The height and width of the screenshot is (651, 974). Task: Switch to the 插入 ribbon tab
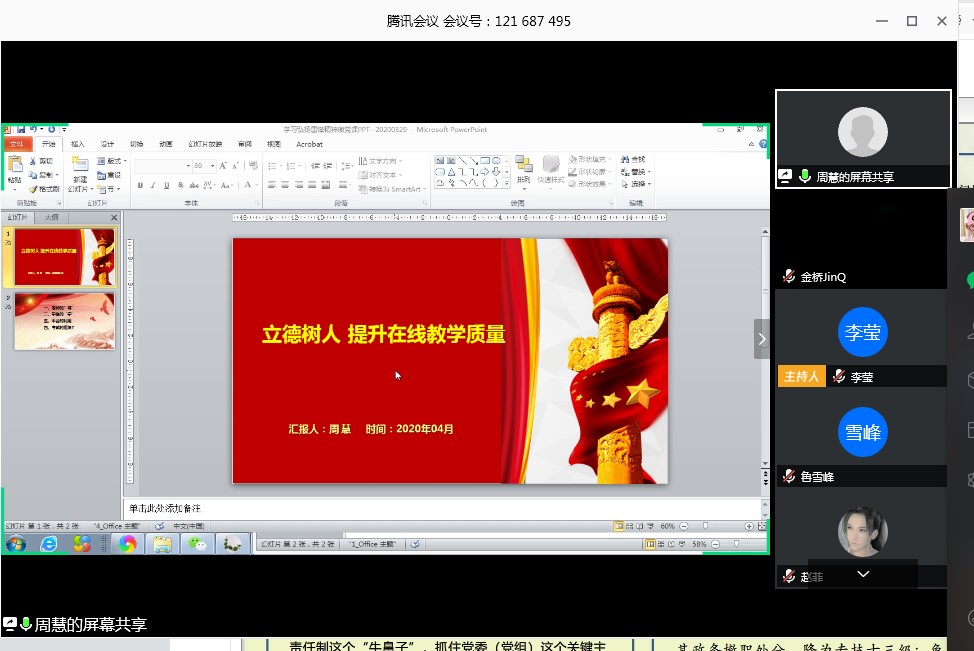coord(78,144)
